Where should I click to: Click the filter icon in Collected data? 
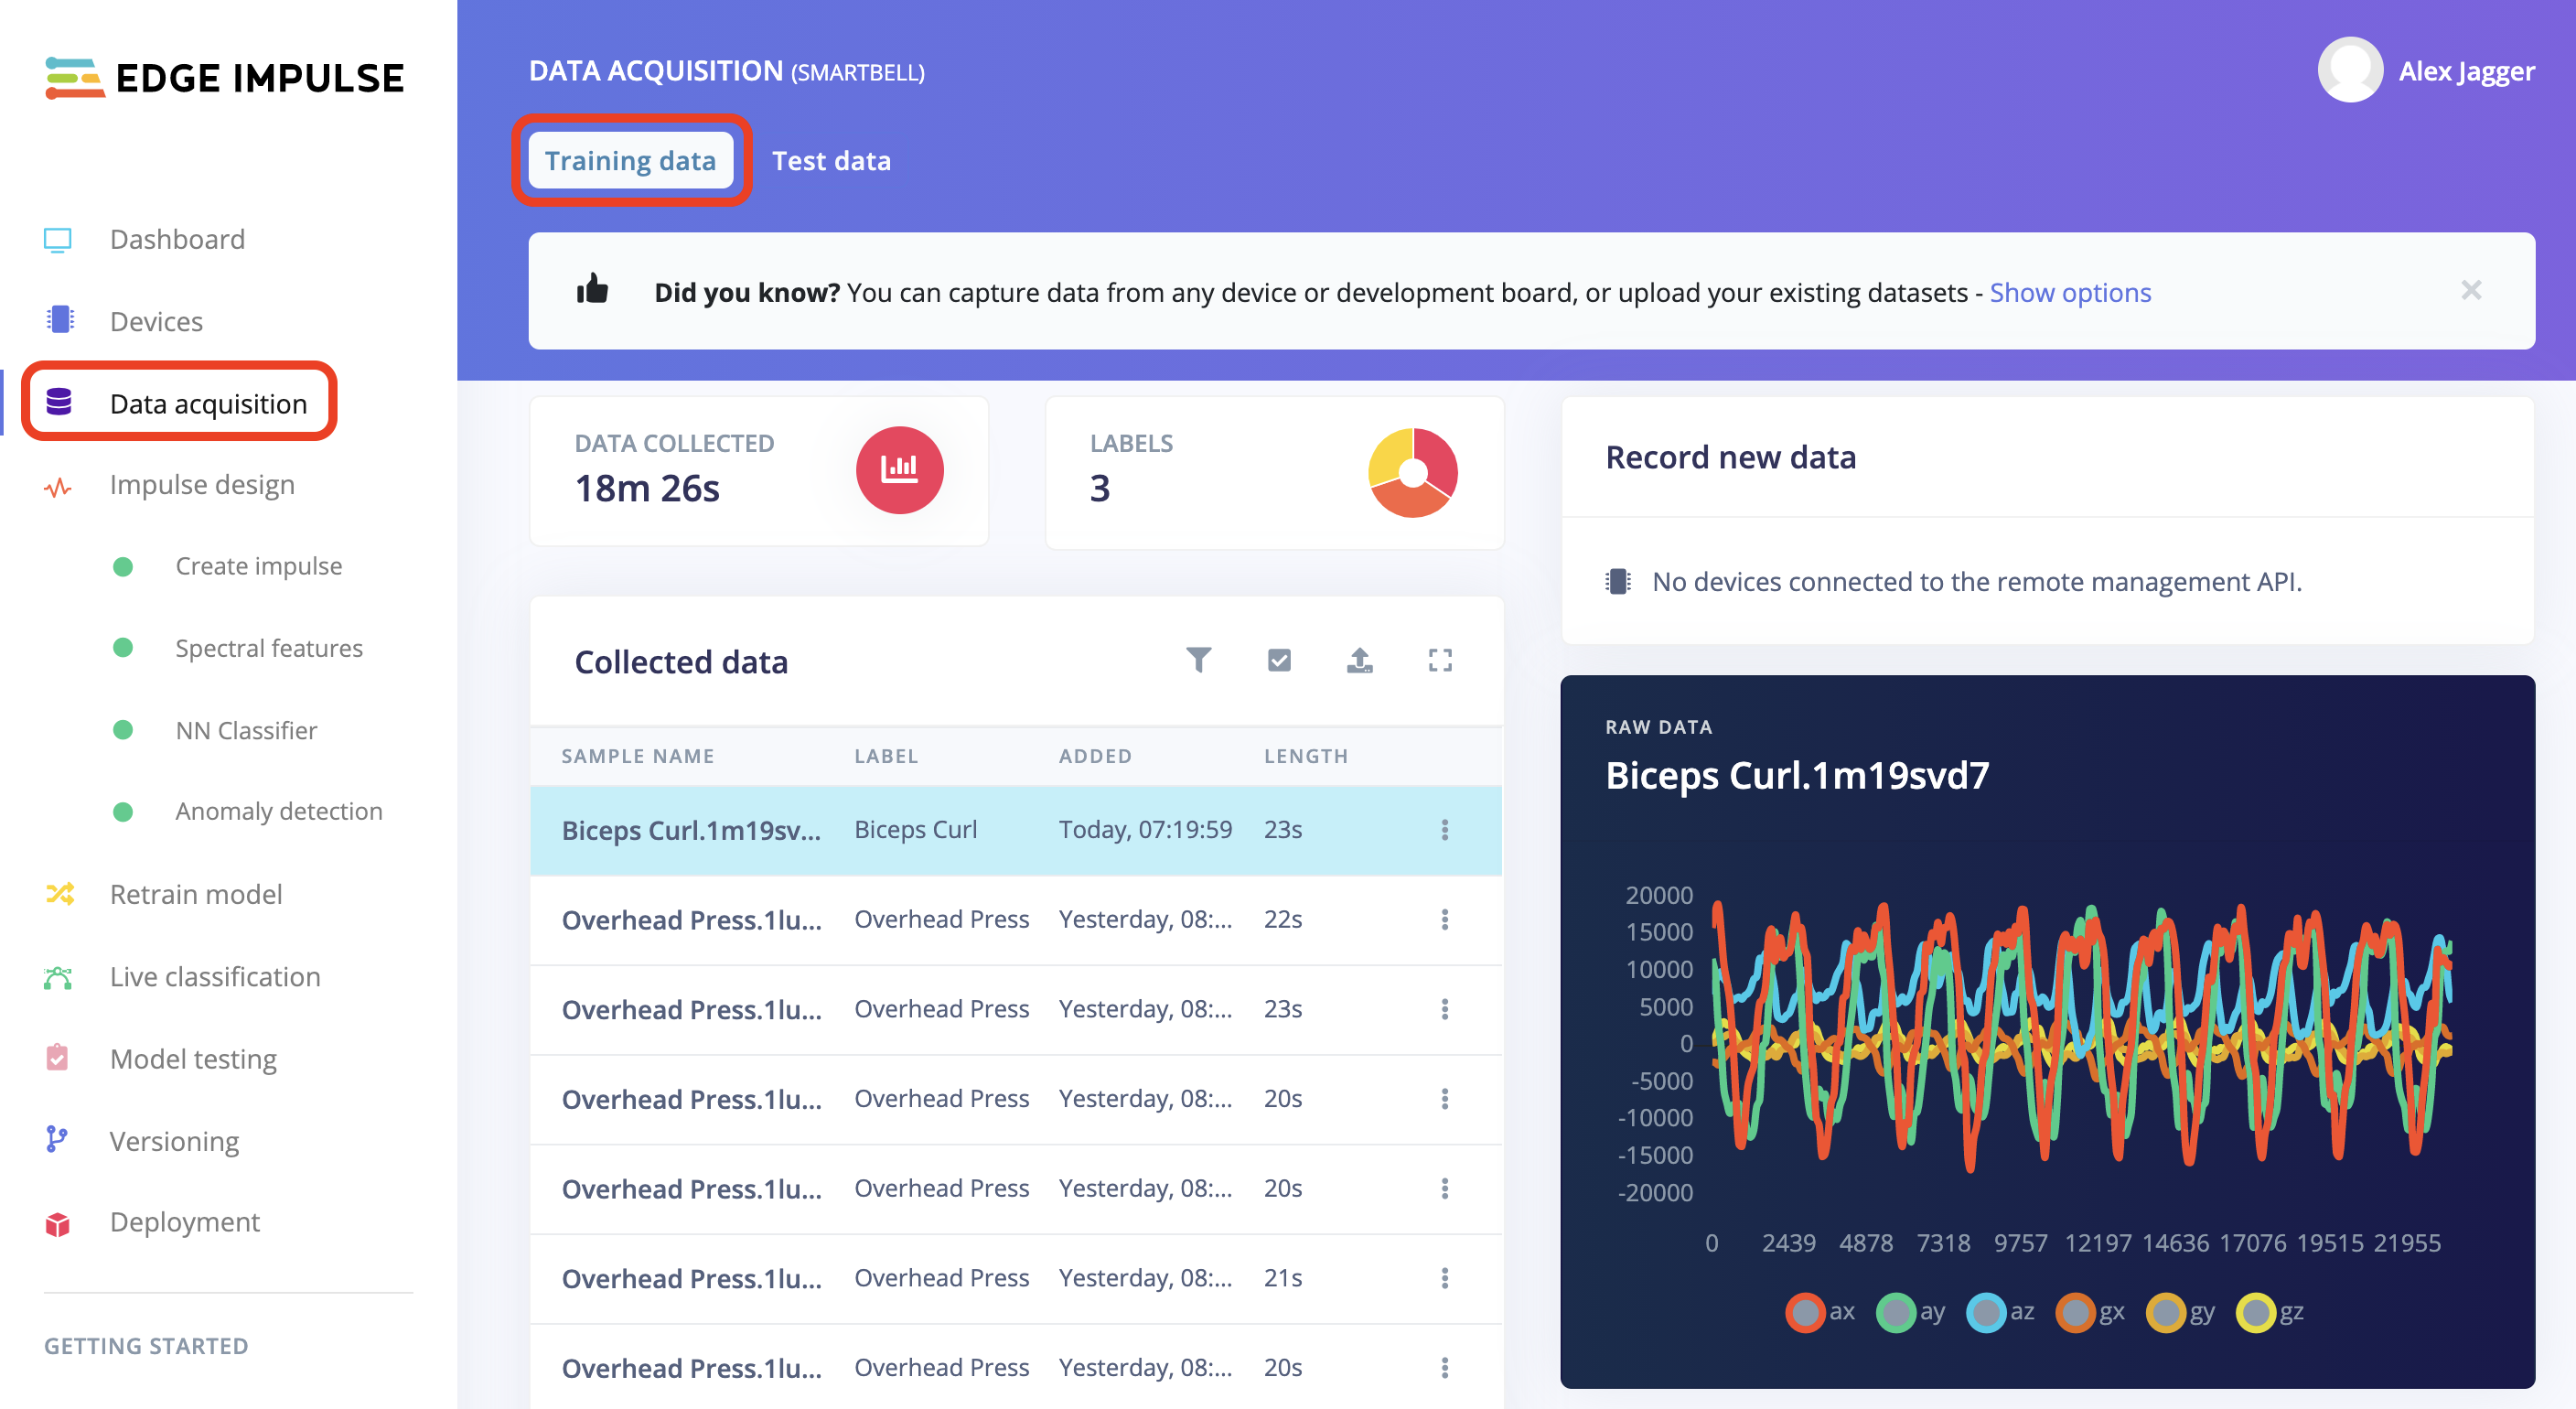coord(1198,660)
